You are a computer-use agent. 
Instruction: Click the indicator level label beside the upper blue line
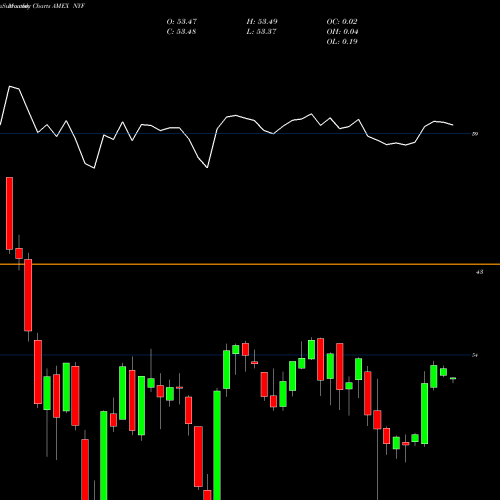(x=475, y=134)
